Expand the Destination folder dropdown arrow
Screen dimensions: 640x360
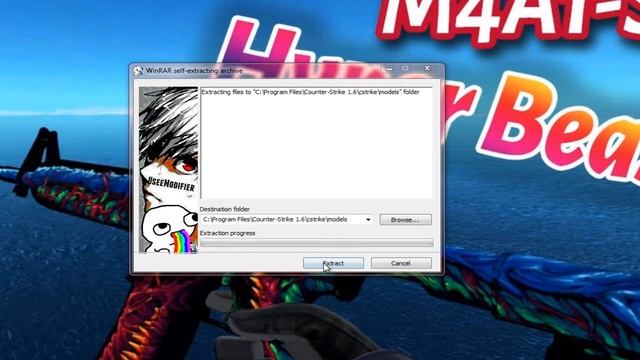pos(368,220)
